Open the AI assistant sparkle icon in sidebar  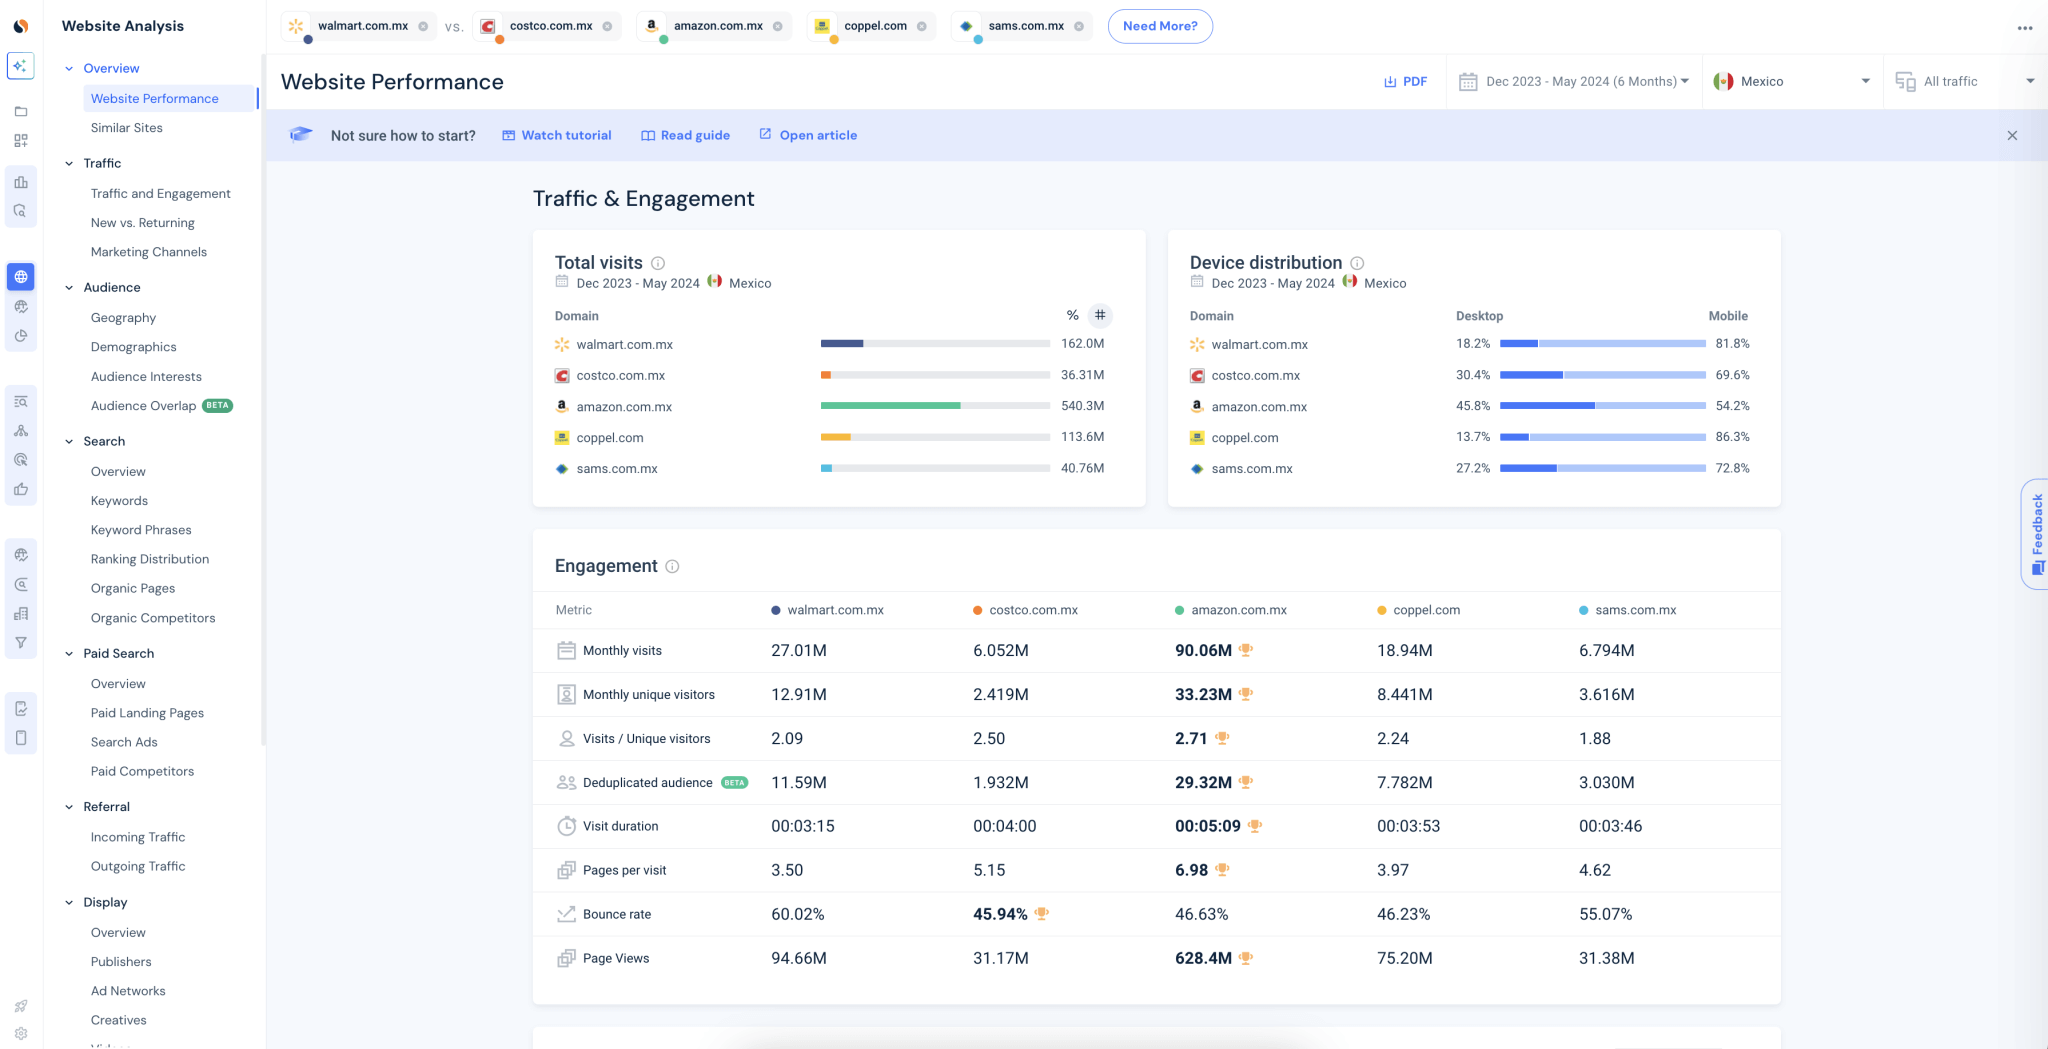(x=20, y=65)
